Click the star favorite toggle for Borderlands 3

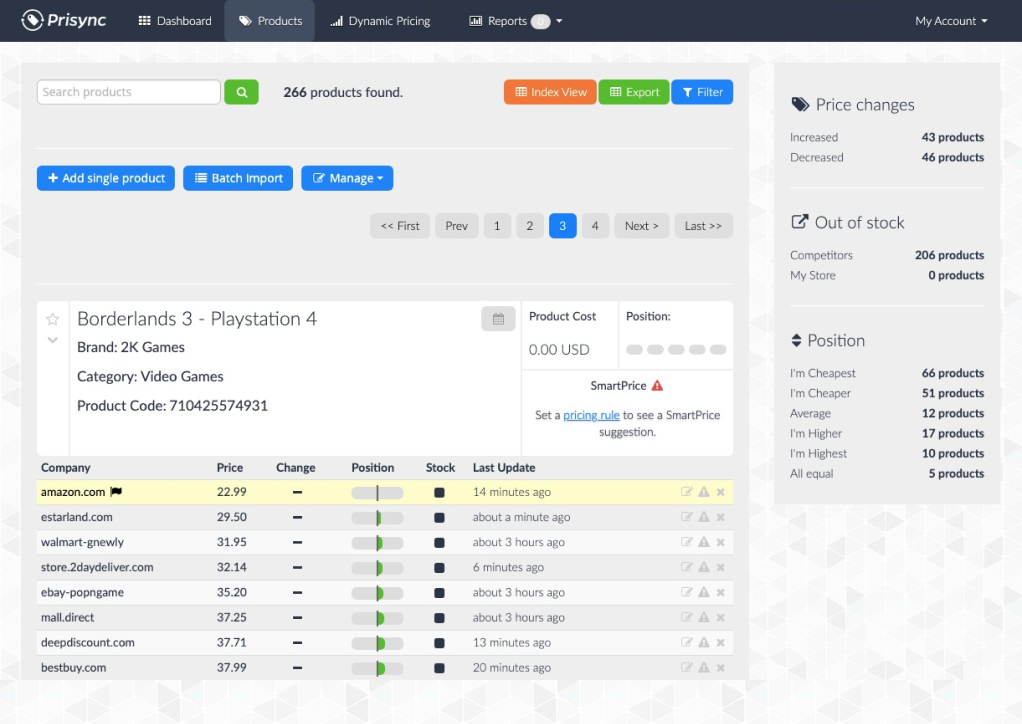[52, 317]
